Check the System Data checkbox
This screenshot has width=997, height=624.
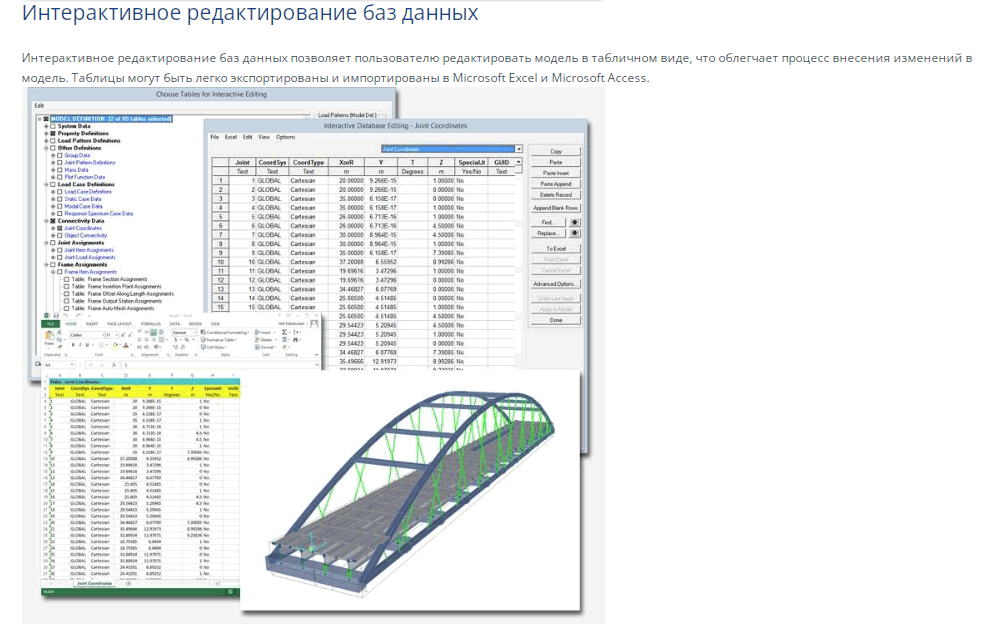tap(53, 126)
